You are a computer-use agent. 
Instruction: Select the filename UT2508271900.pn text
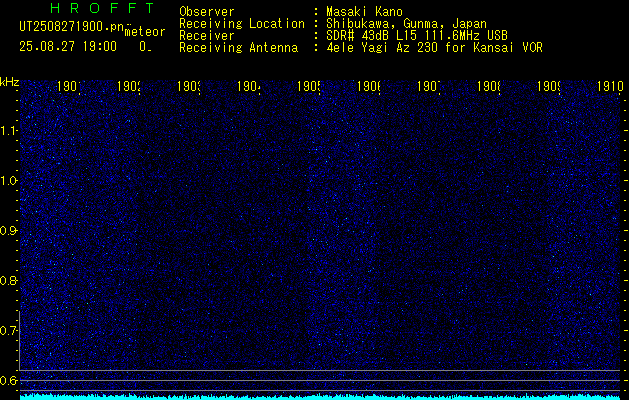pyautogui.click(x=72, y=27)
